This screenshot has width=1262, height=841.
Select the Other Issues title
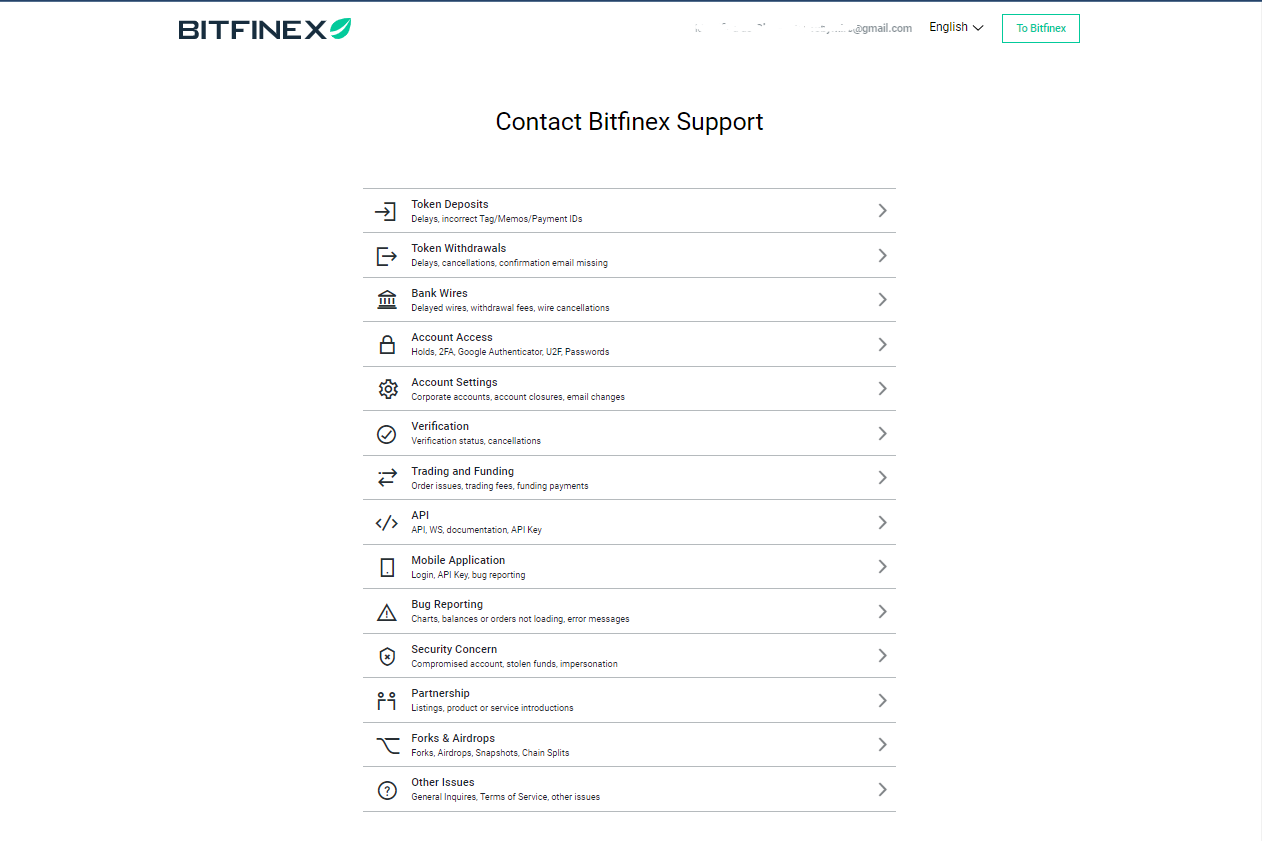(x=443, y=782)
